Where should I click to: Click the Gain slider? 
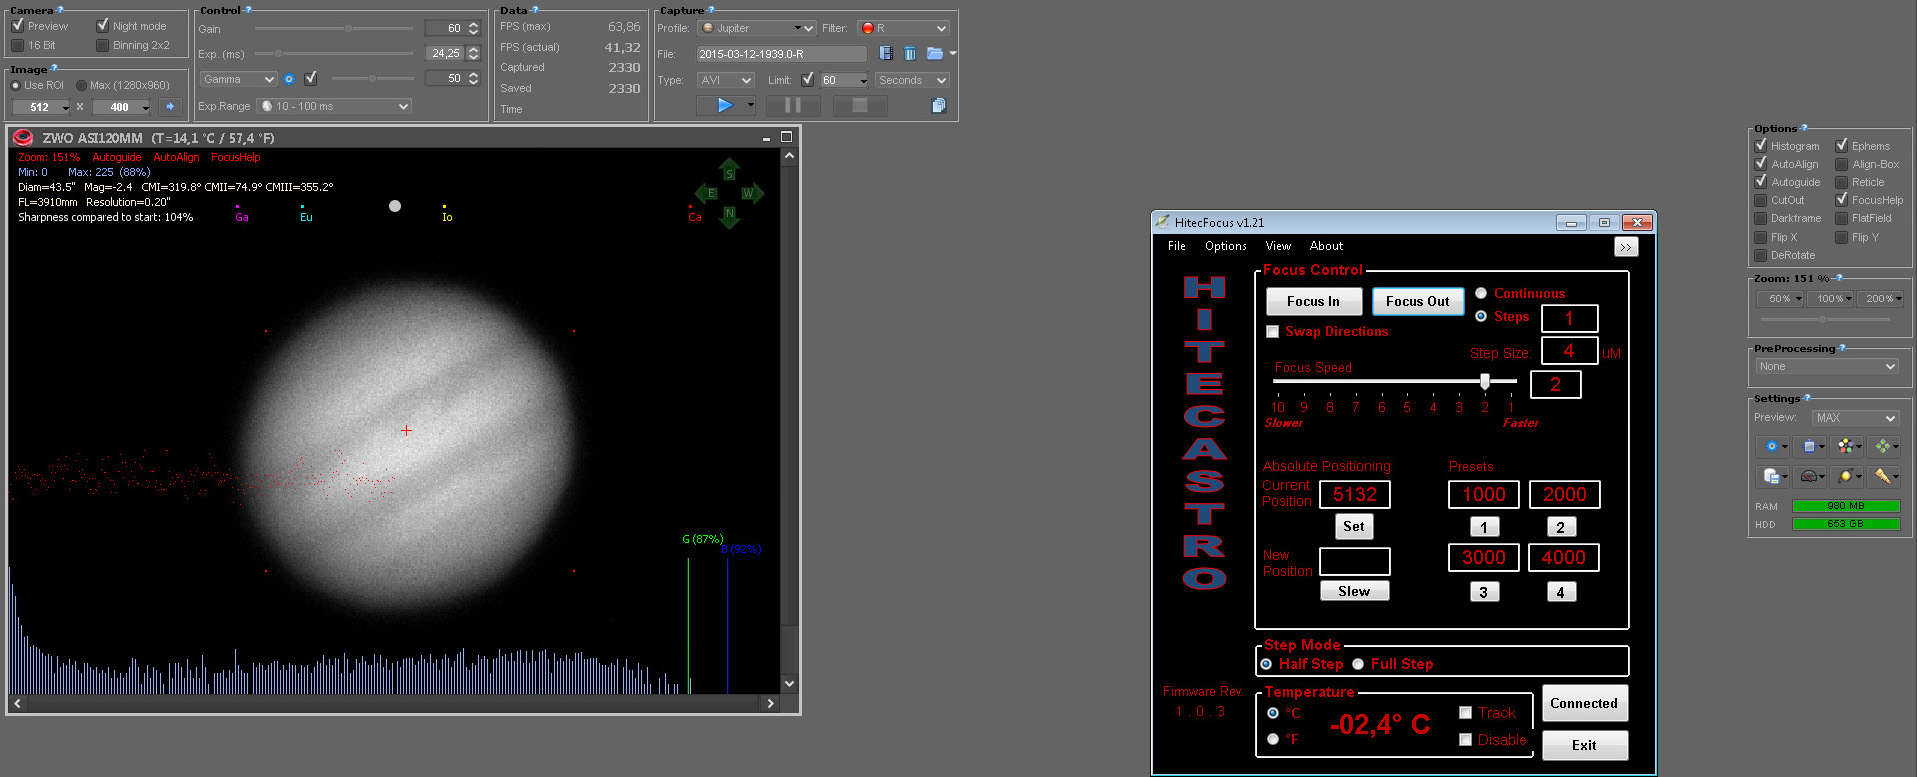pyautogui.click(x=334, y=28)
